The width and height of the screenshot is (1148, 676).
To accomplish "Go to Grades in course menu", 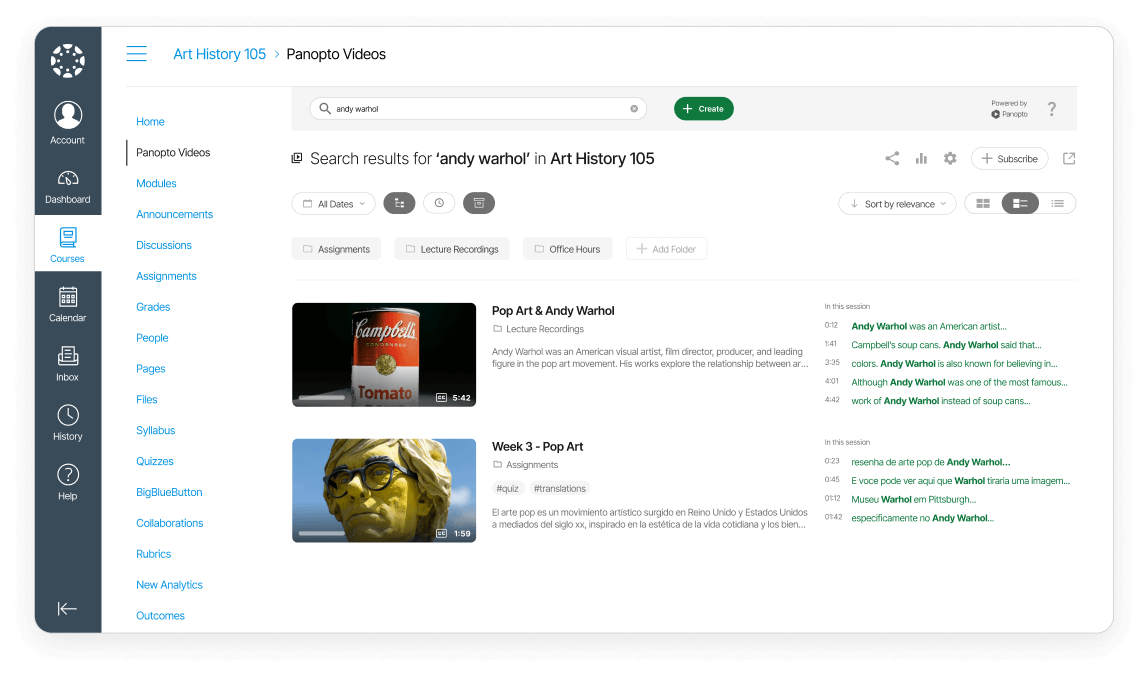I will (153, 307).
